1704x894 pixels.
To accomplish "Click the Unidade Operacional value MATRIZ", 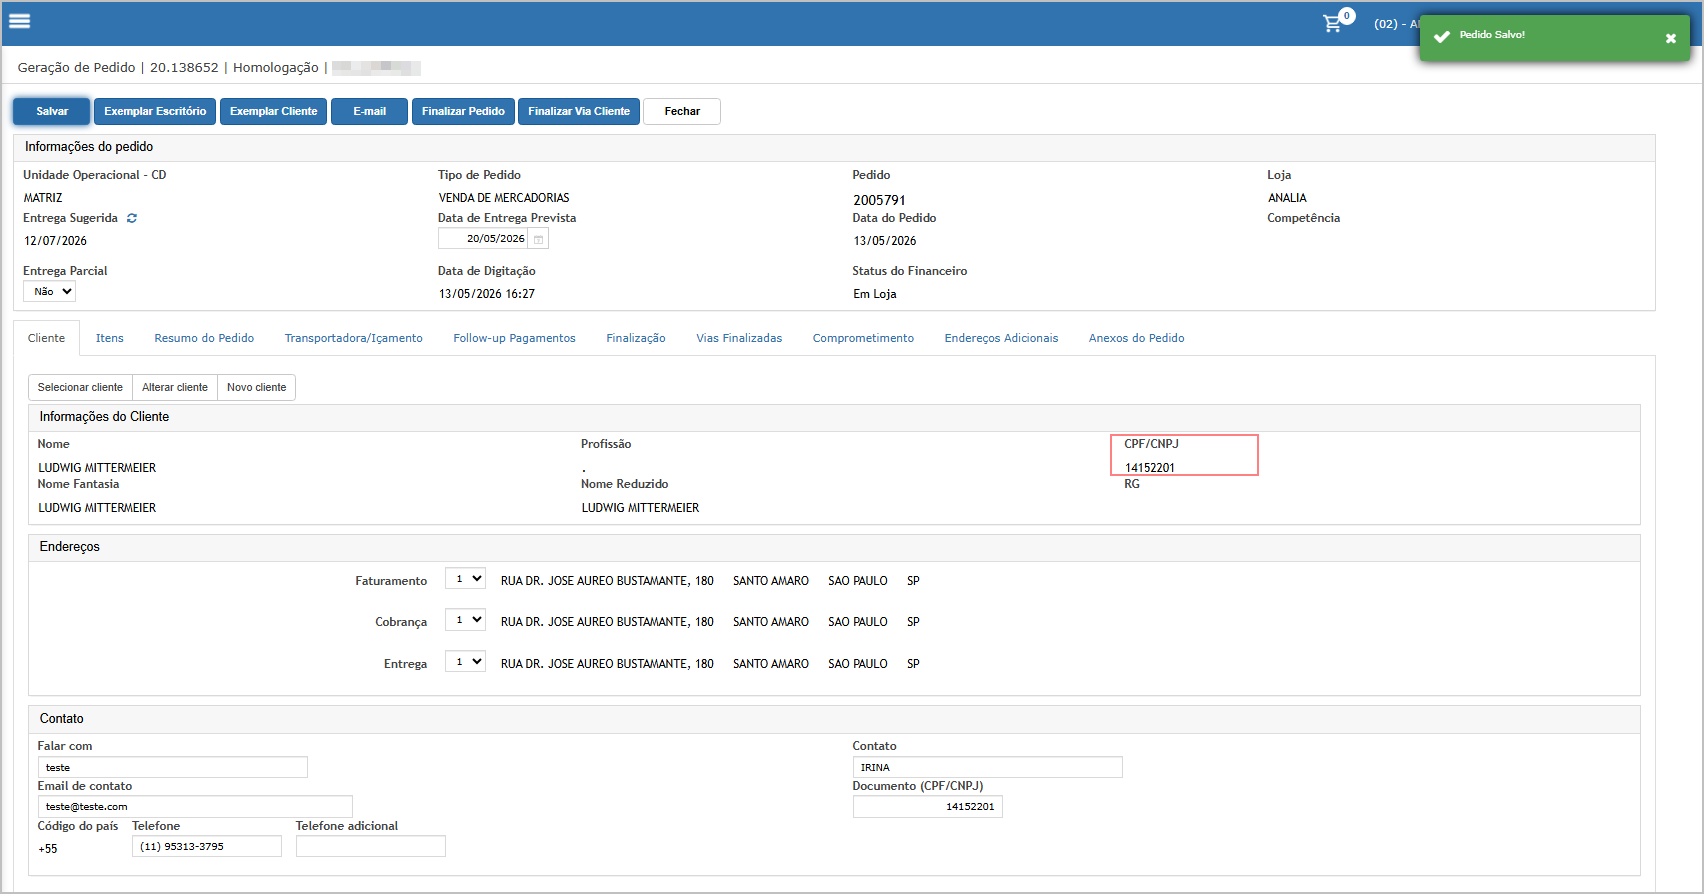I will point(43,198).
